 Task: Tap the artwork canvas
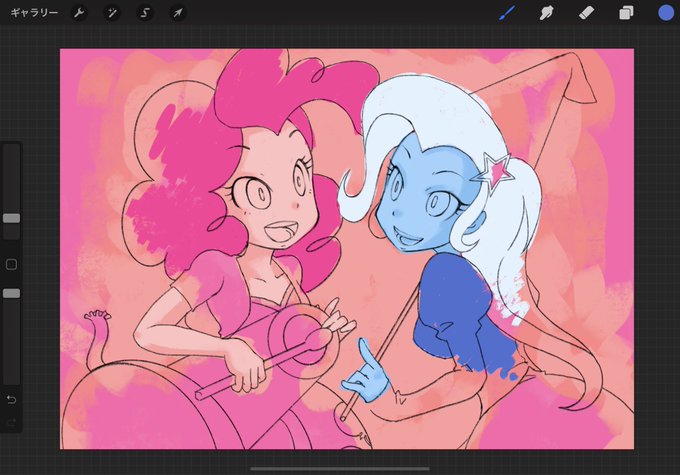click(347, 249)
